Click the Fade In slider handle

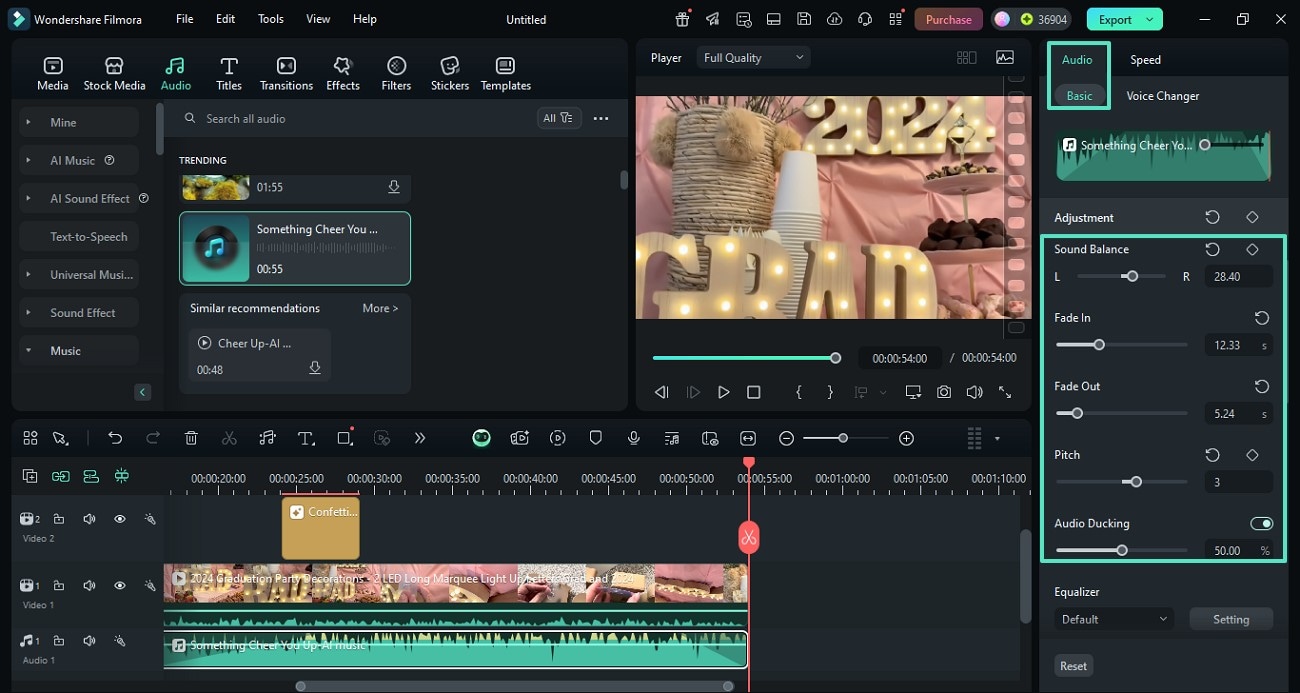click(1099, 345)
